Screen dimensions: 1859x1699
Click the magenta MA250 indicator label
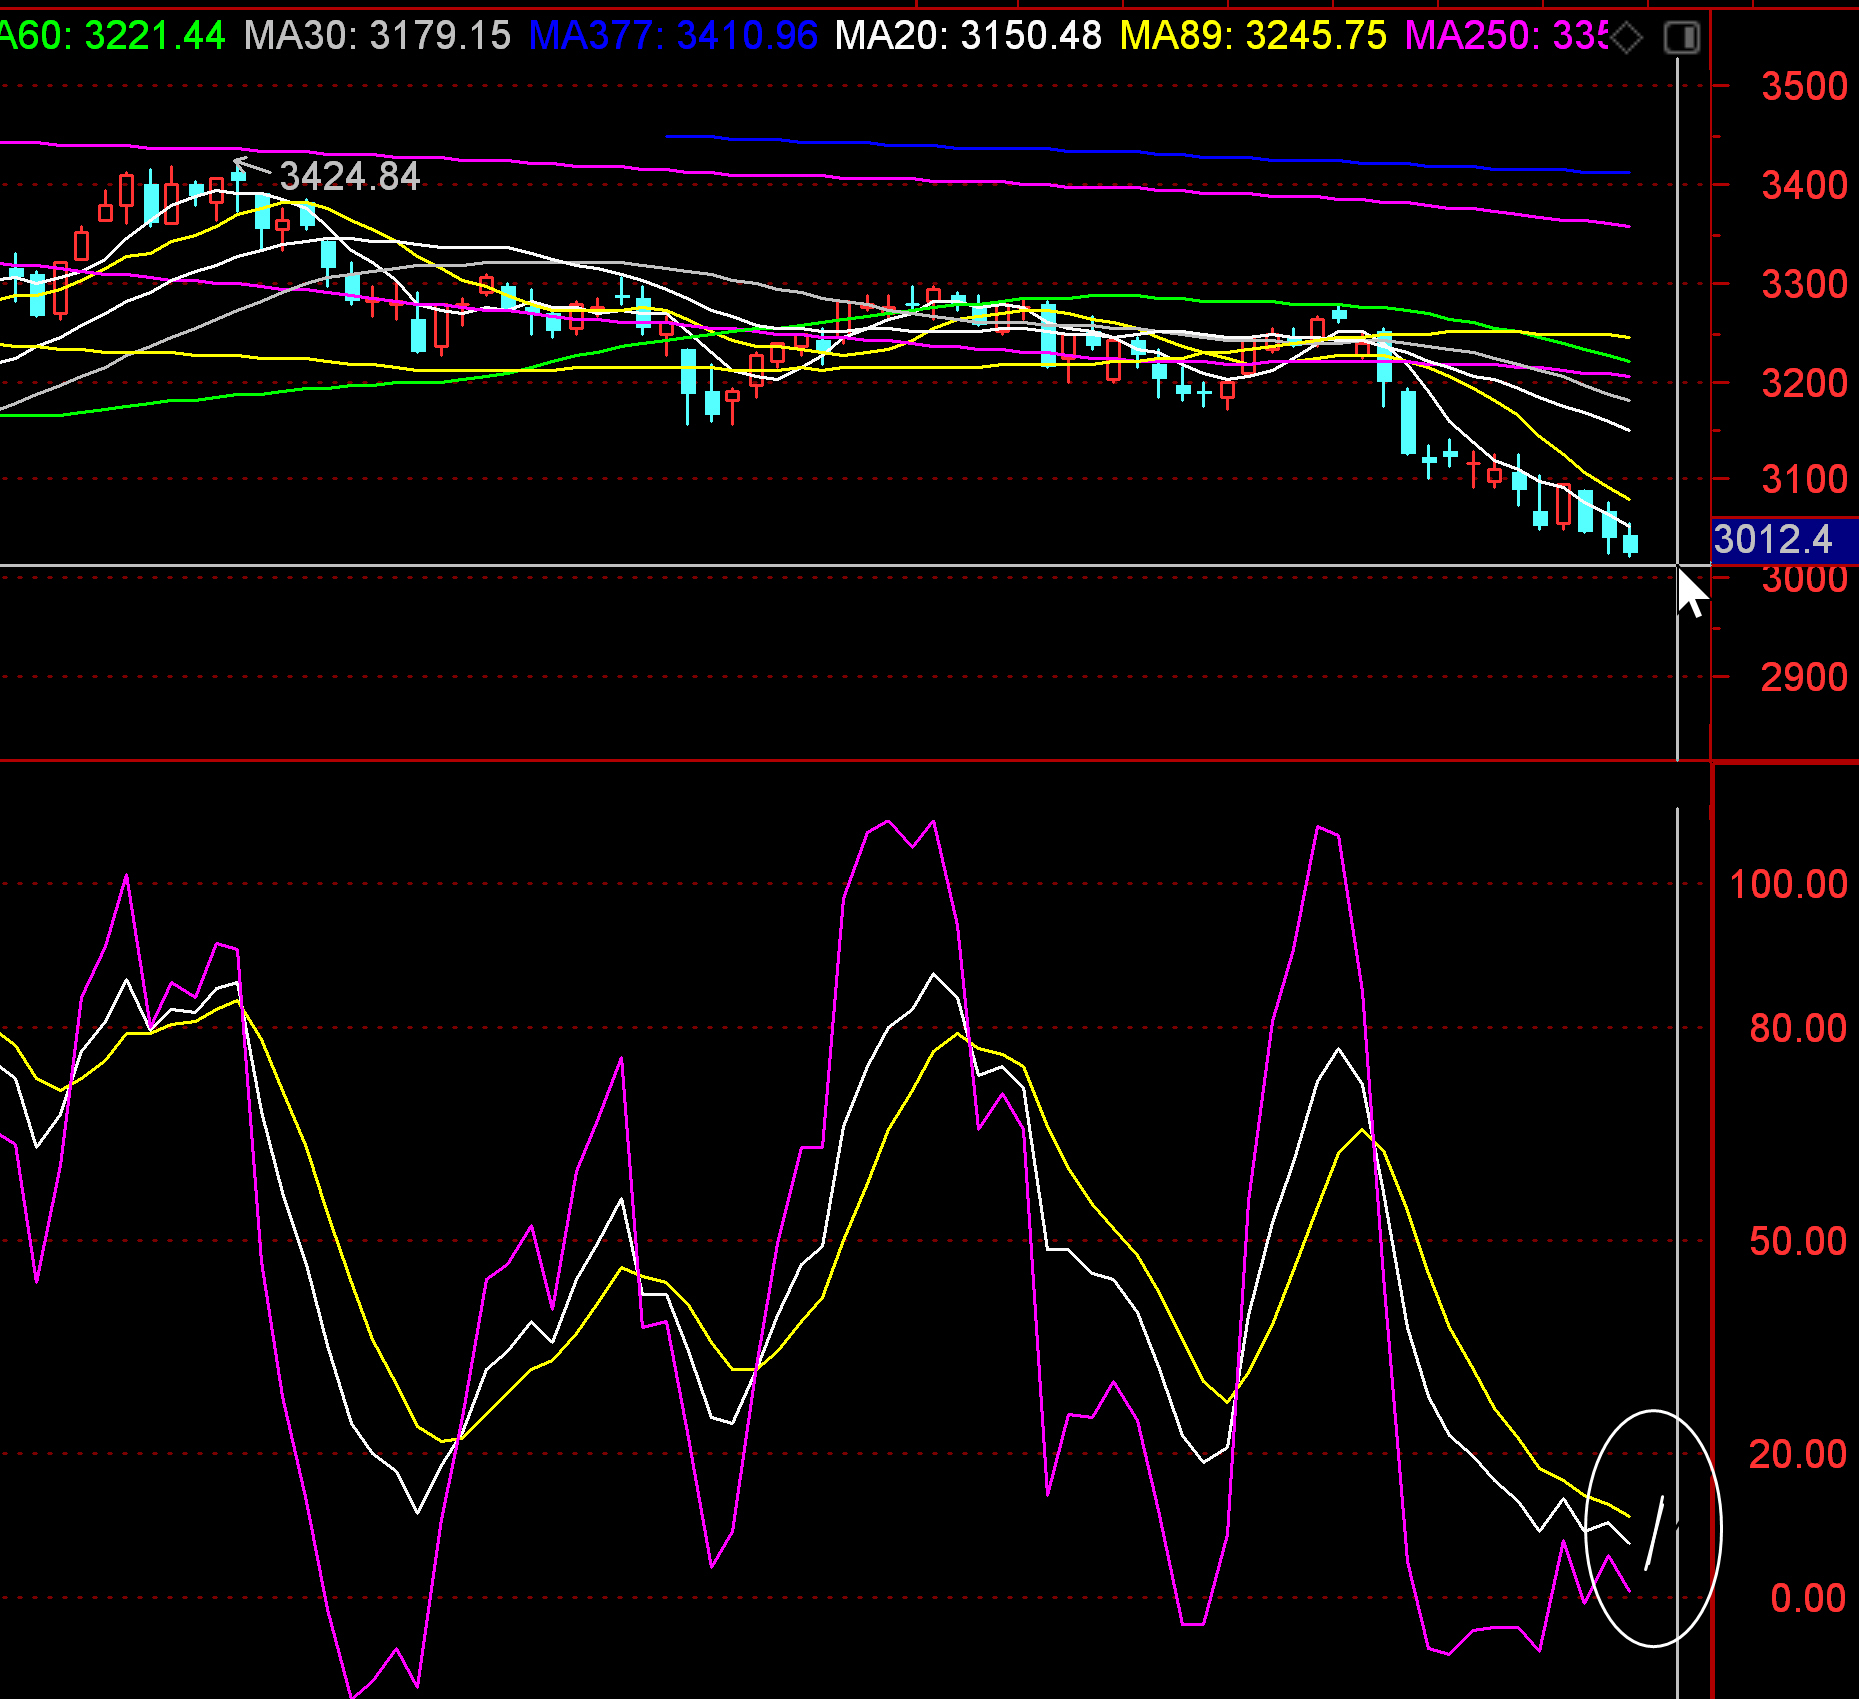point(1505,36)
